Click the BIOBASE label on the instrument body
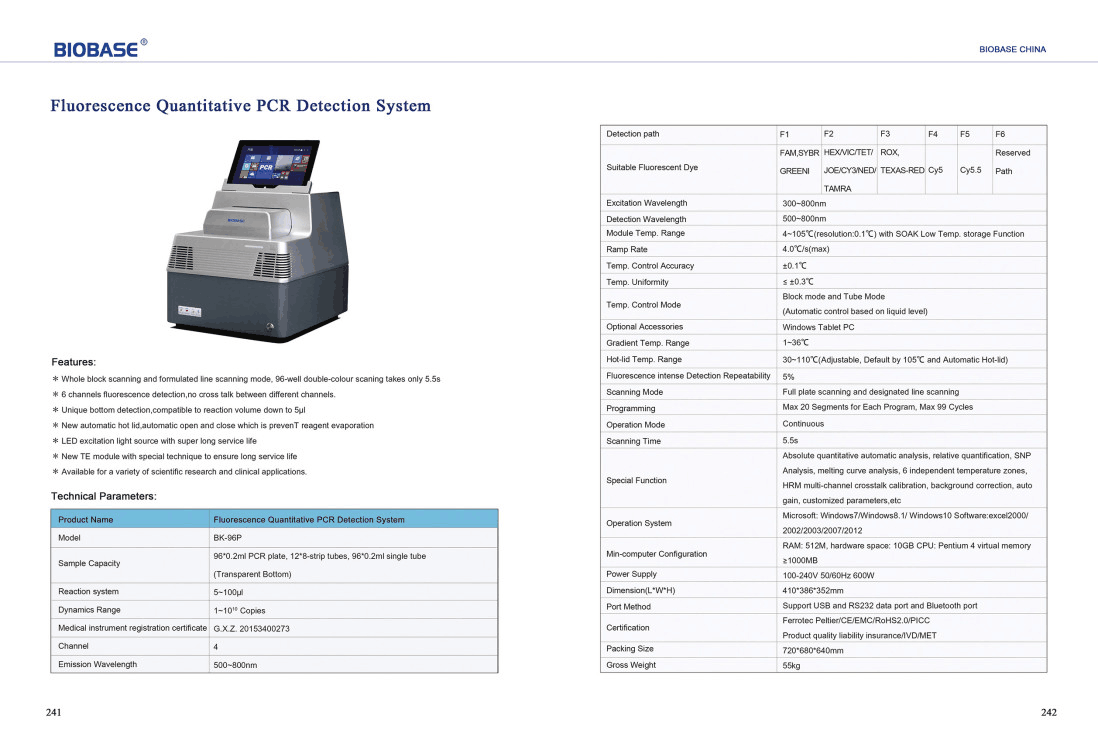This screenshot has width=1098, height=750. click(x=238, y=219)
